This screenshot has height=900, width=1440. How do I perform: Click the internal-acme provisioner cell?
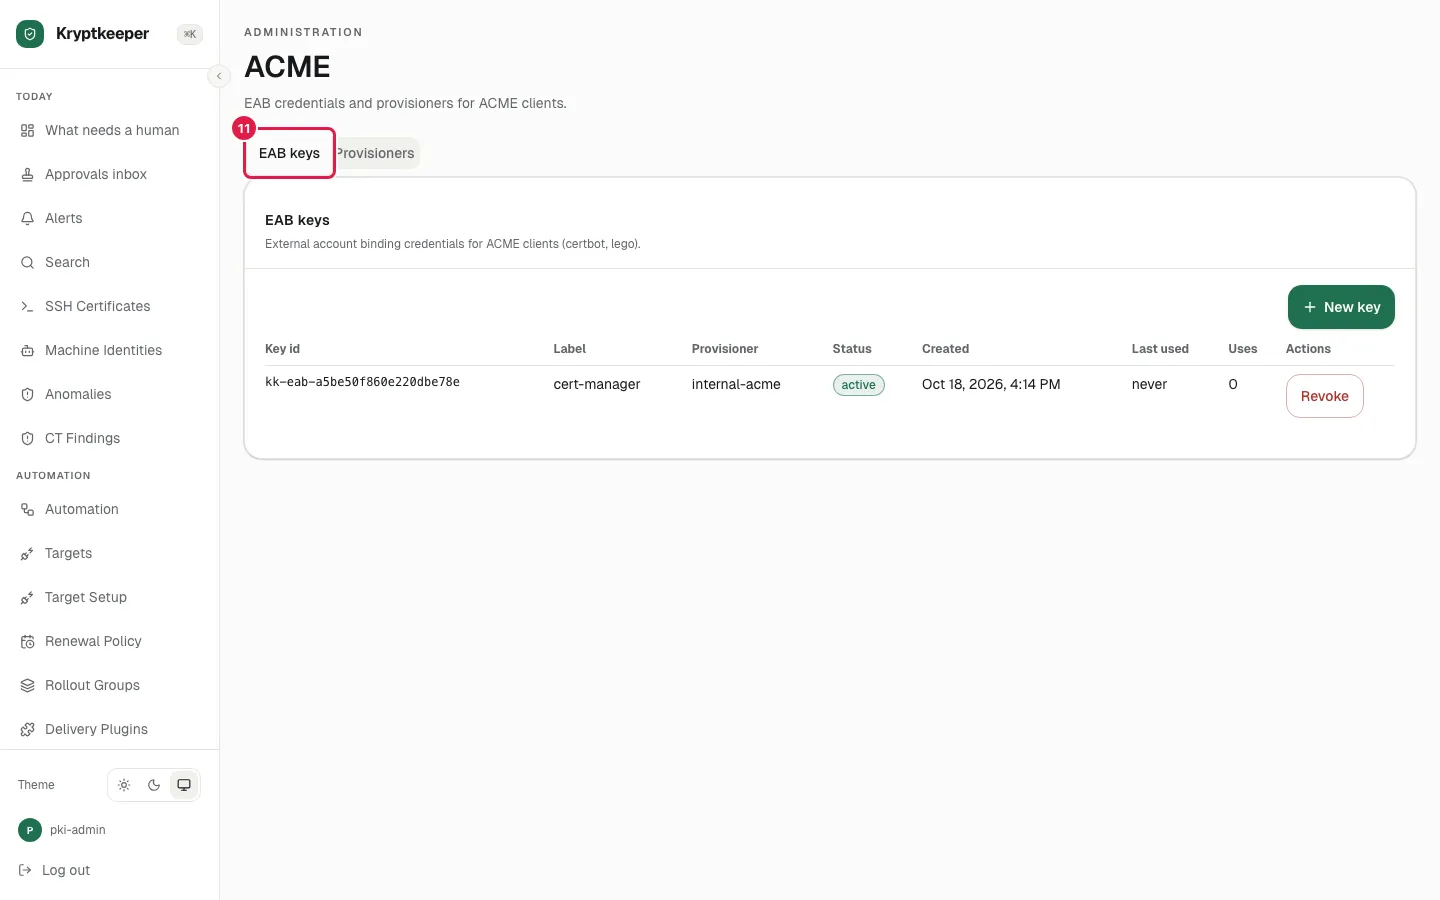tap(736, 384)
